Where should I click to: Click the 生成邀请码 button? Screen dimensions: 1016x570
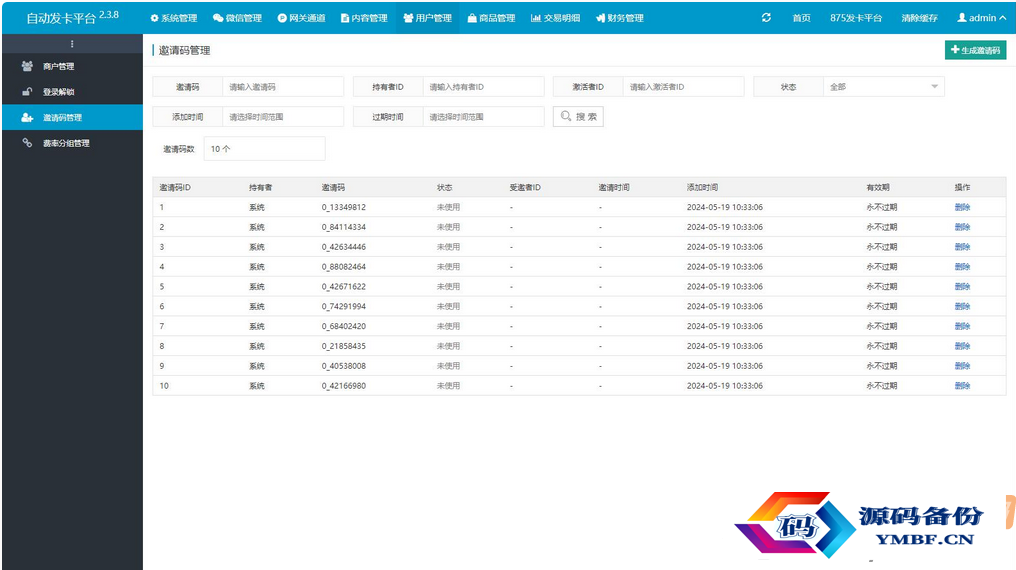coord(975,50)
